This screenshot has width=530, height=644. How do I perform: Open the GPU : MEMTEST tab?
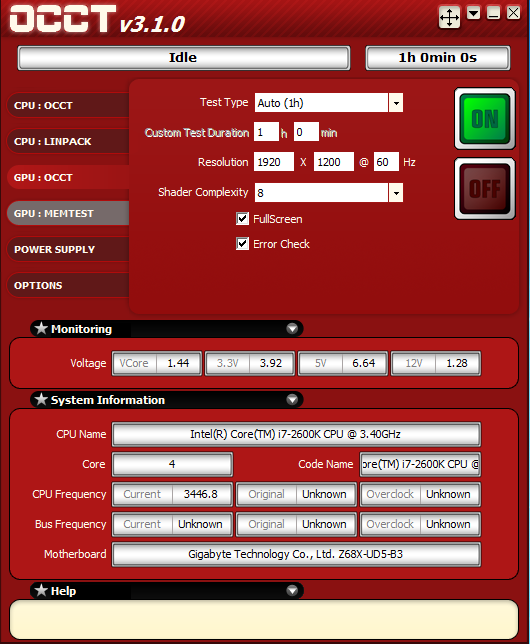coord(69,213)
